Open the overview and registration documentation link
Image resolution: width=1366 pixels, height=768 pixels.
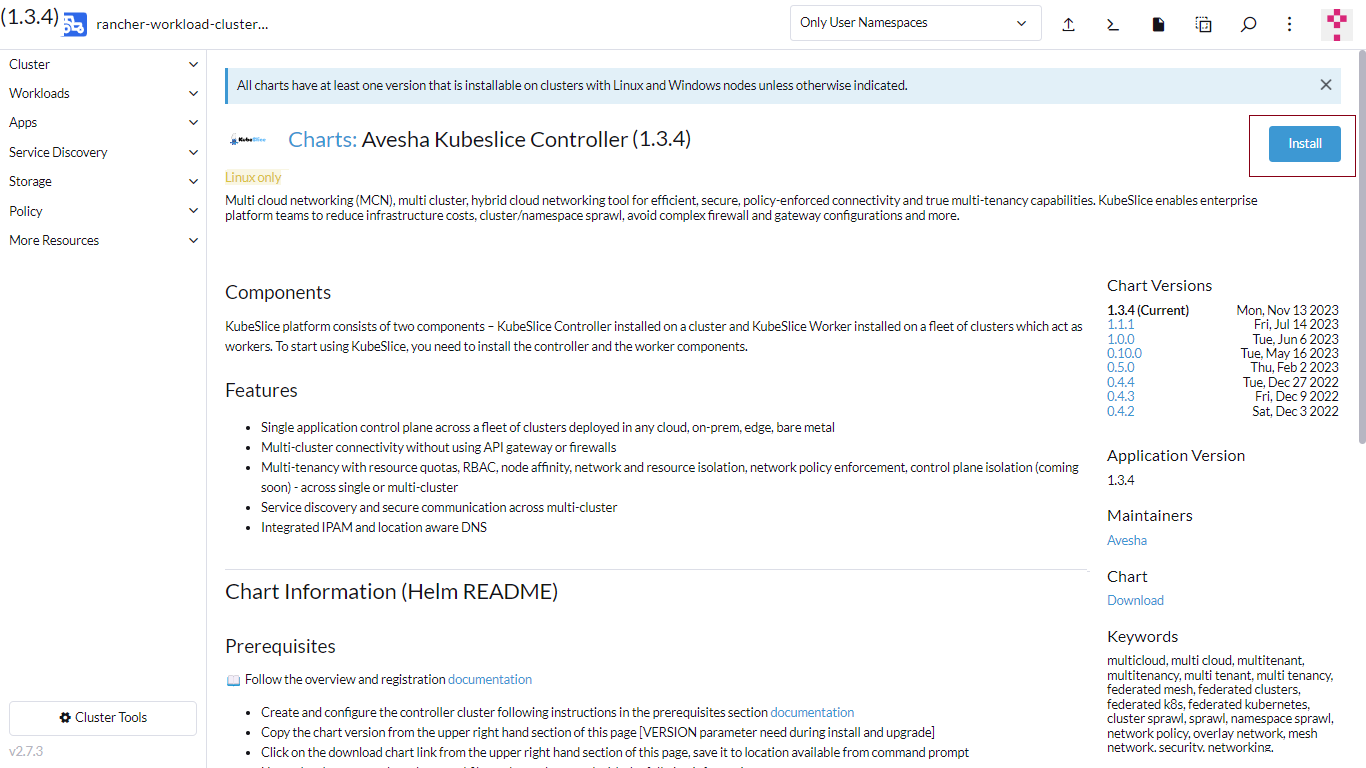(490, 679)
